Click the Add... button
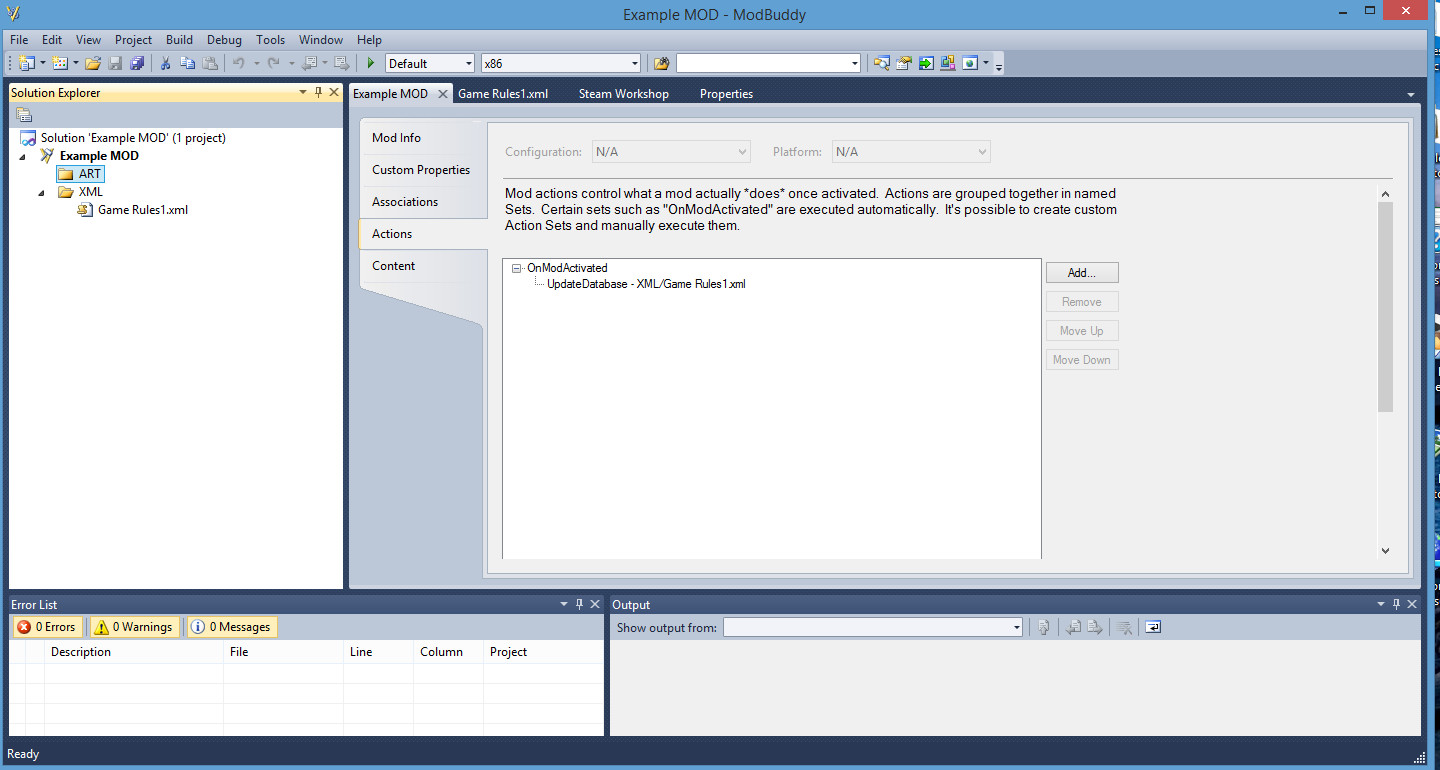The image size is (1440, 770). tap(1082, 273)
